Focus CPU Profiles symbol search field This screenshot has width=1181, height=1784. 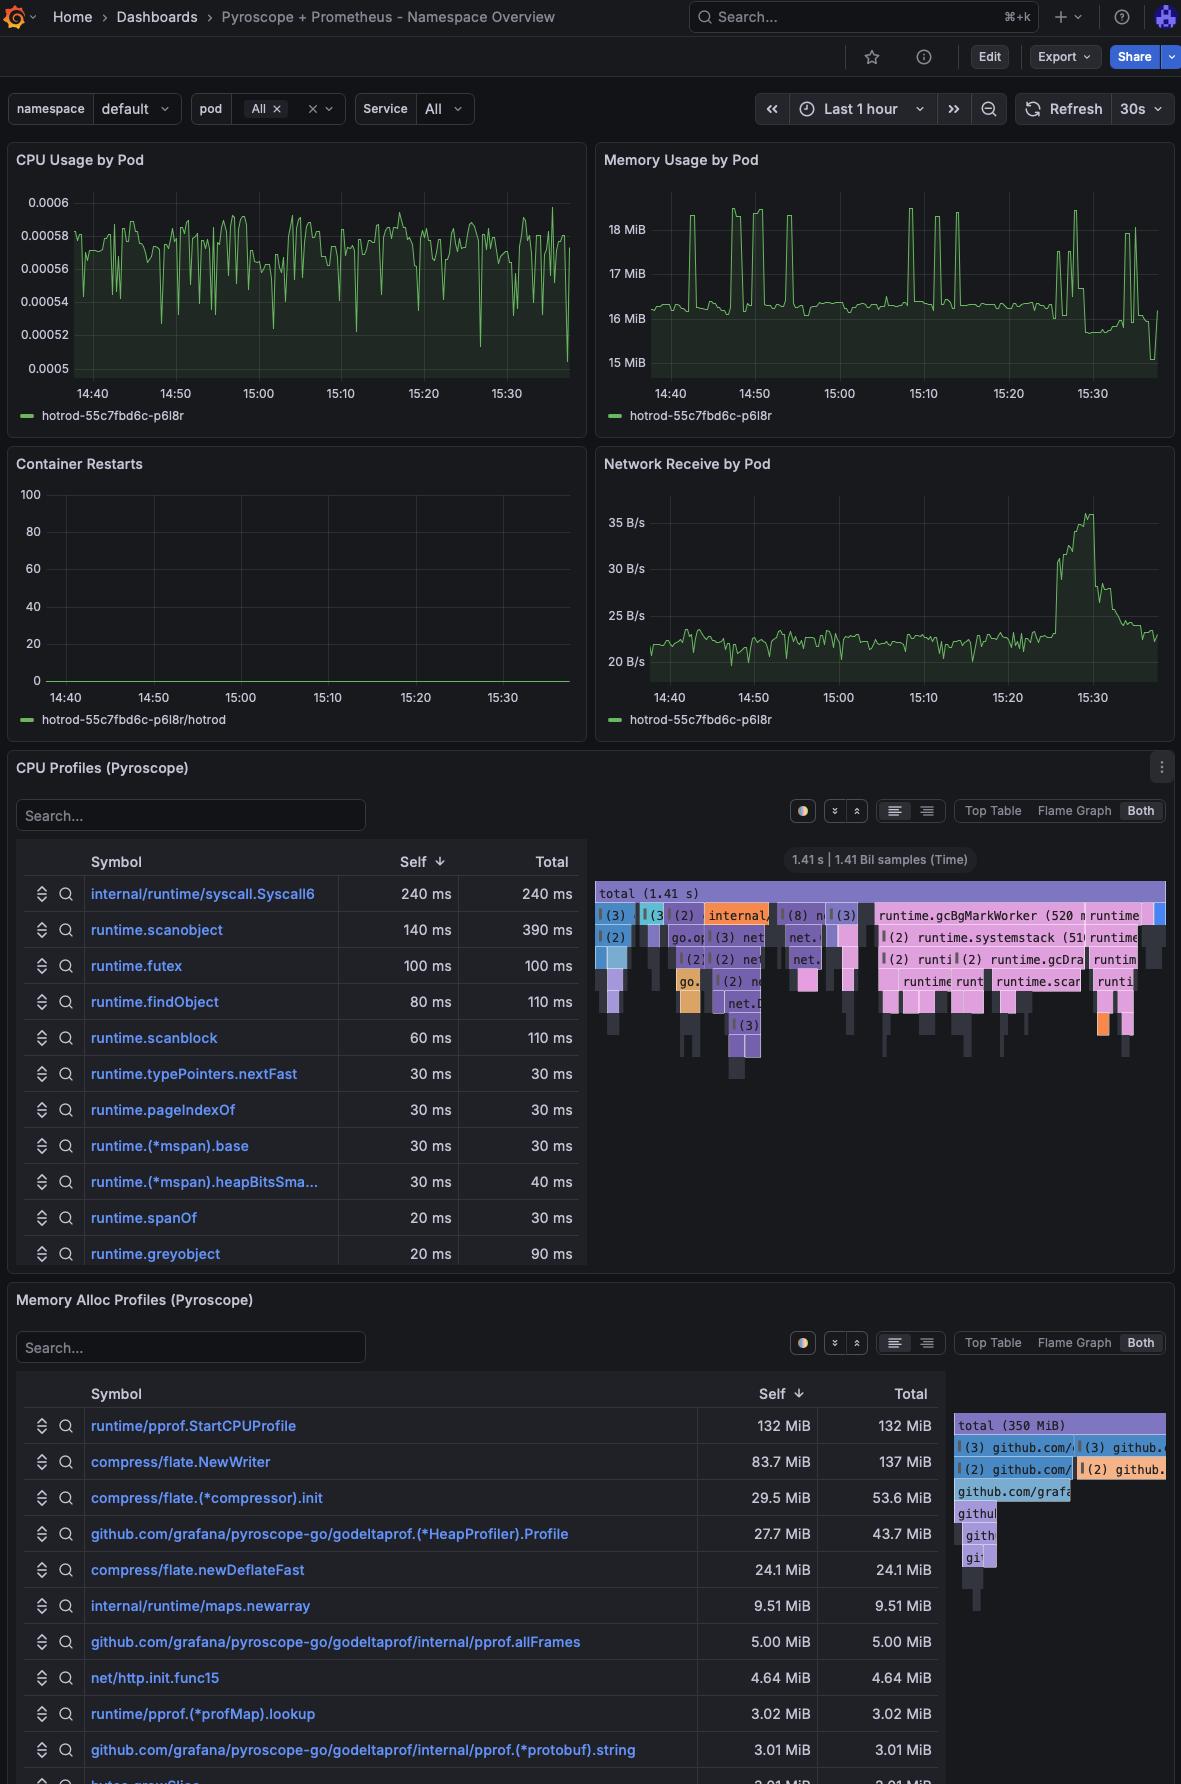tap(191, 815)
